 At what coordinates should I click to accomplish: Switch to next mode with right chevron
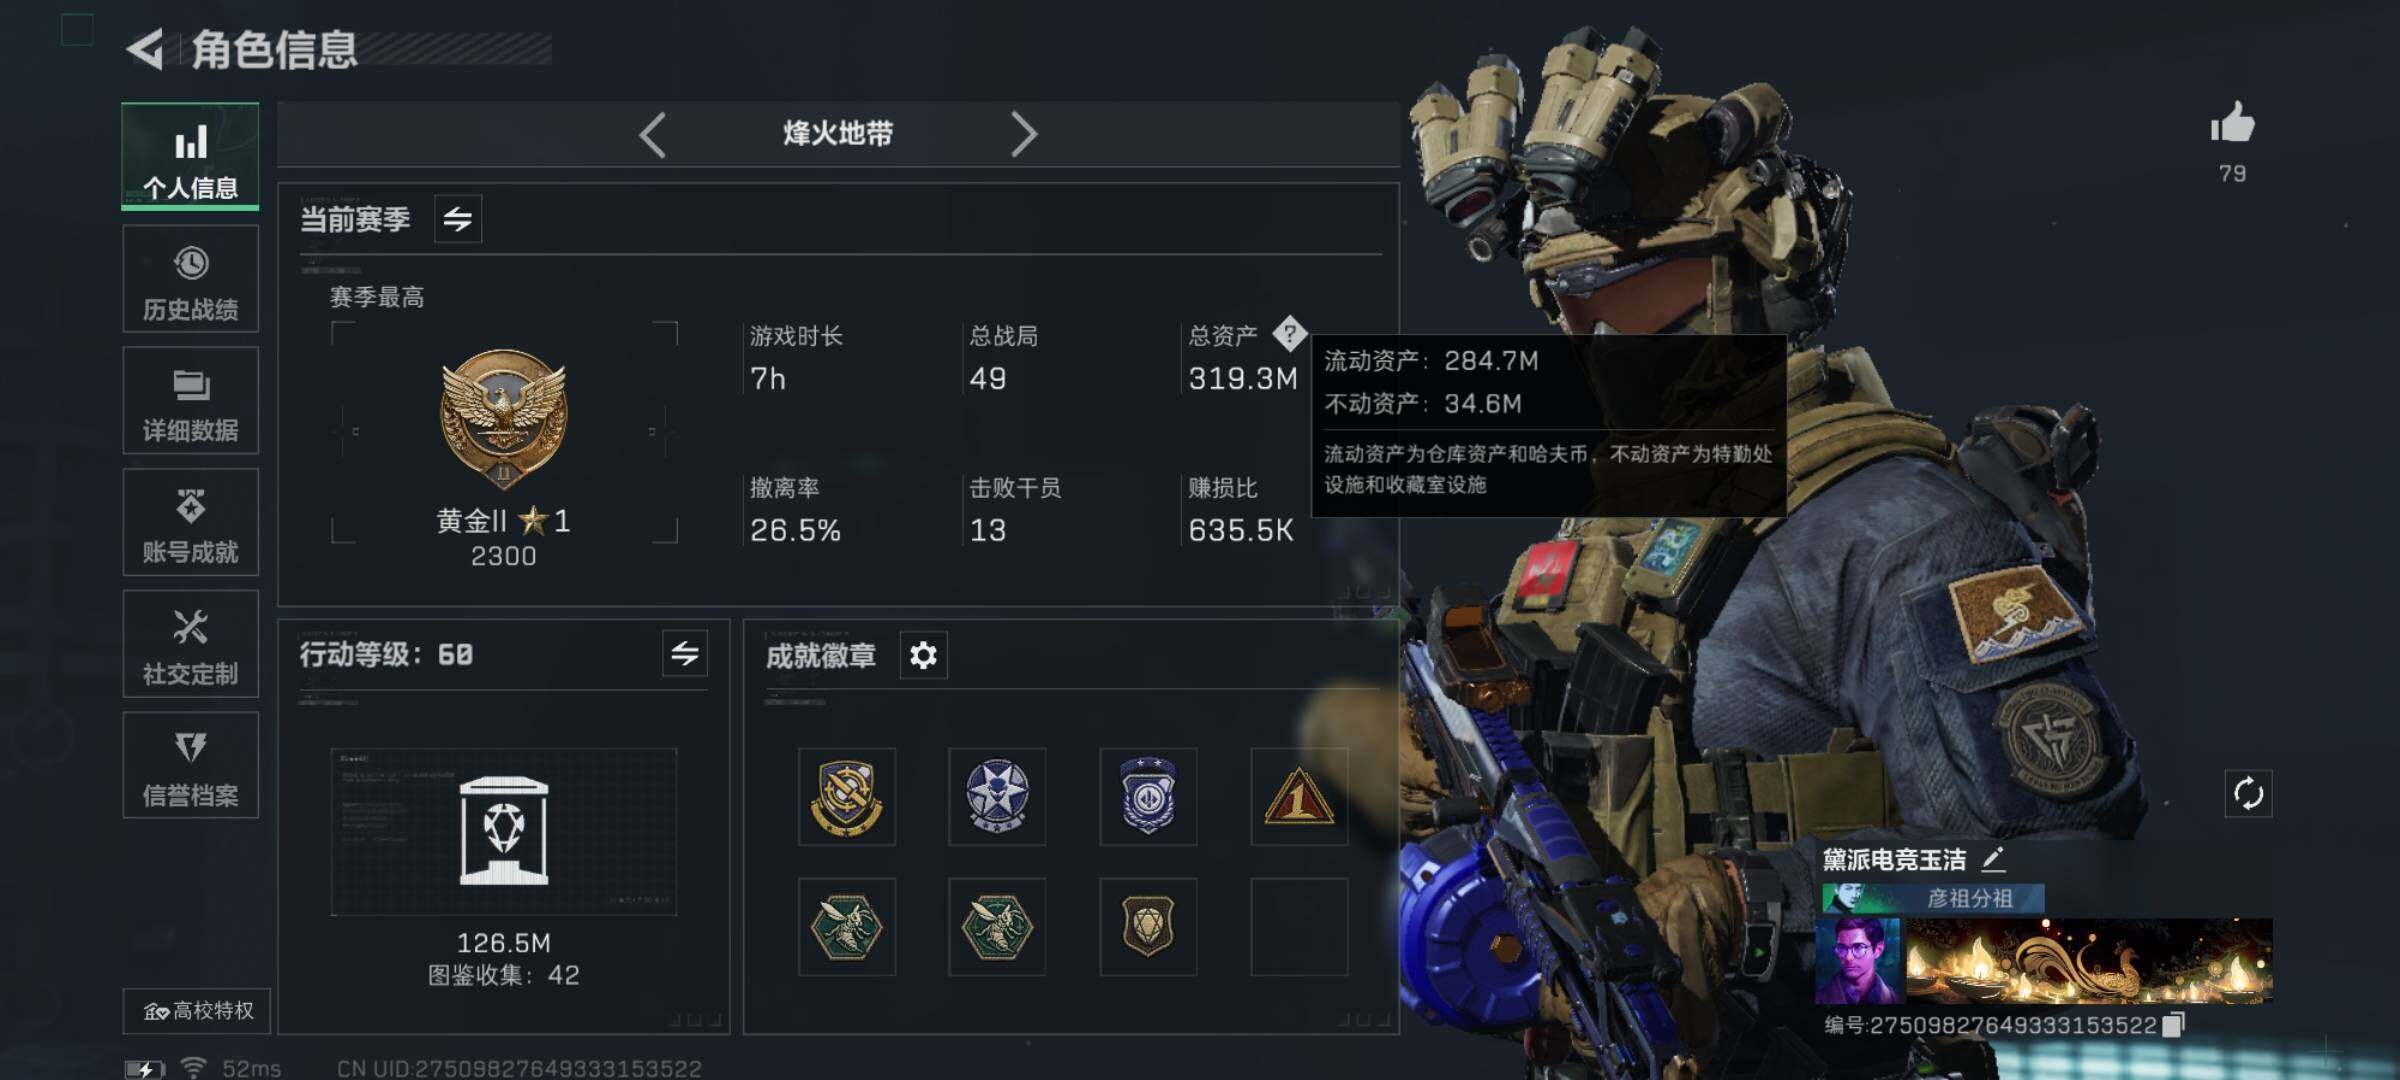[x=1023, y=134]
